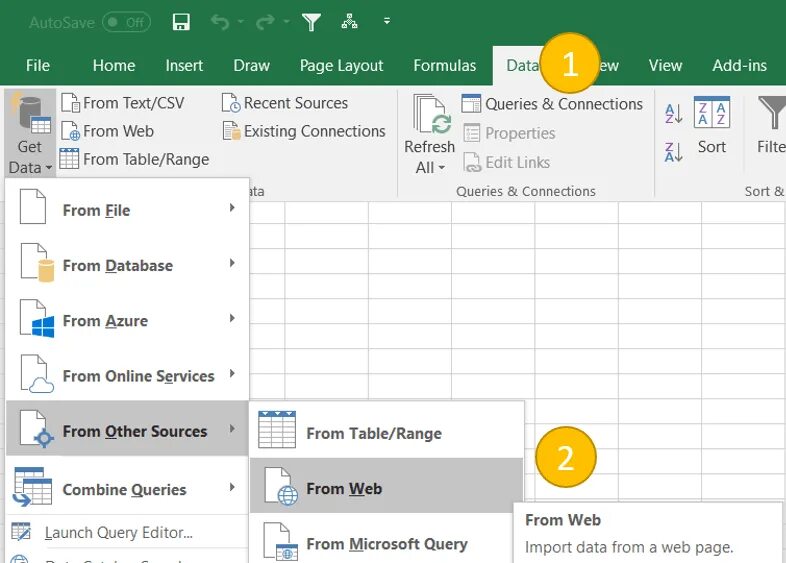
Task: Click the Sort A to Z icon
Action: [x=673, y=114]
